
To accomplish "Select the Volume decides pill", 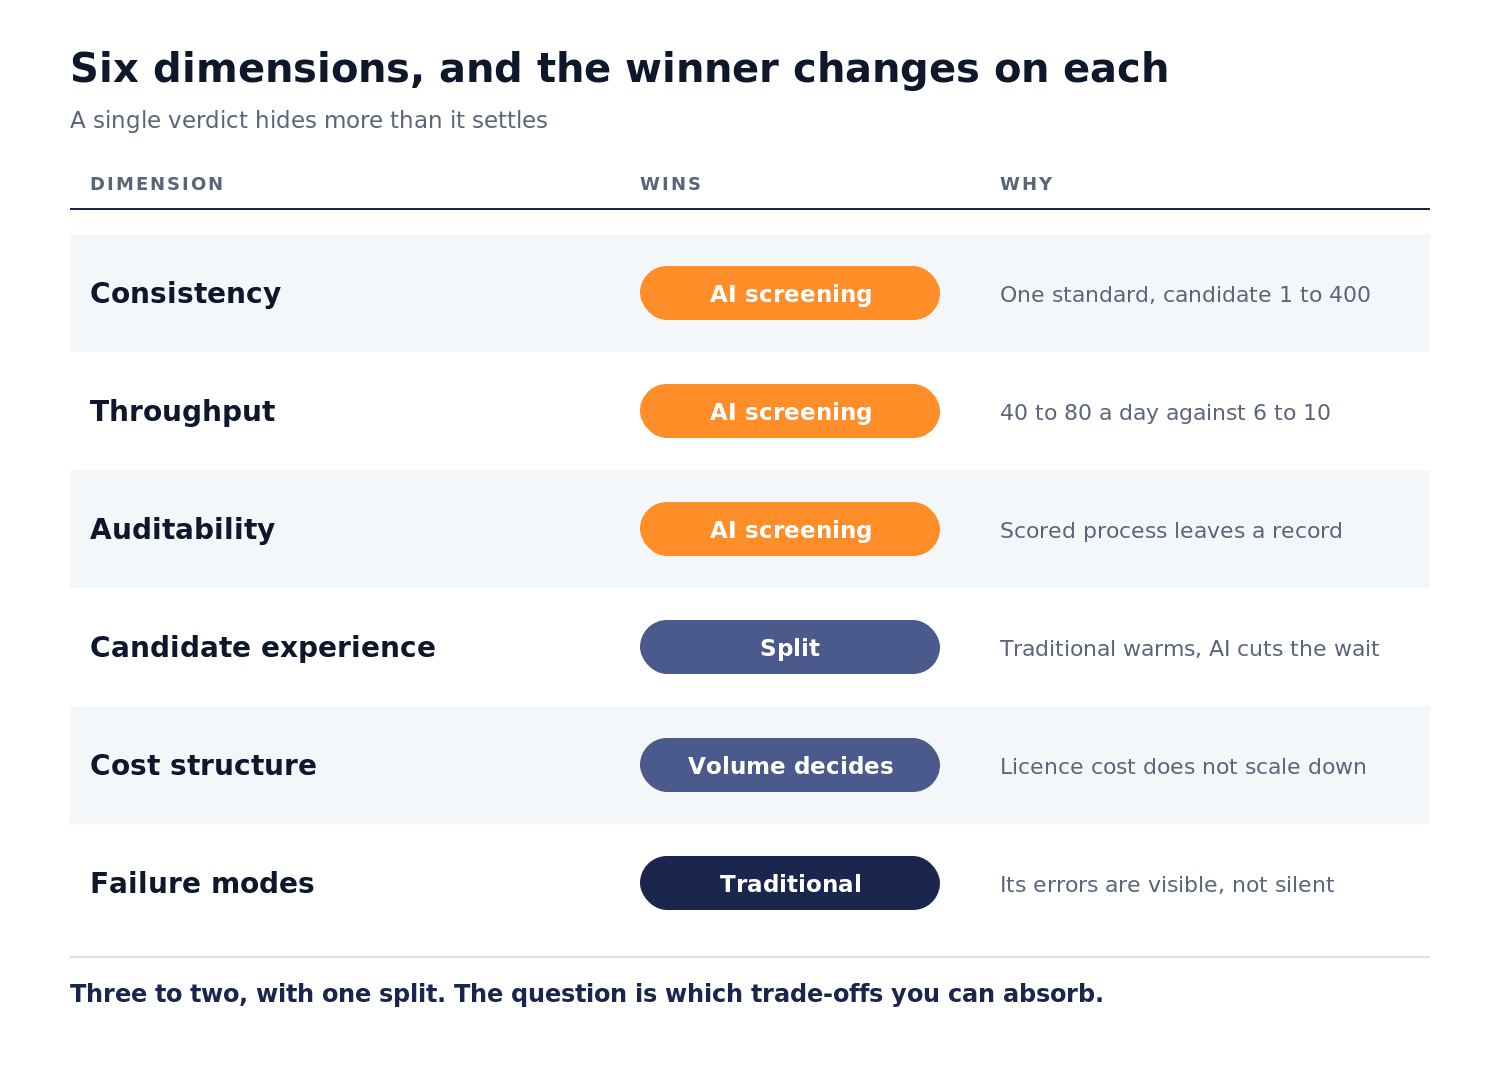I will point(790,765).
